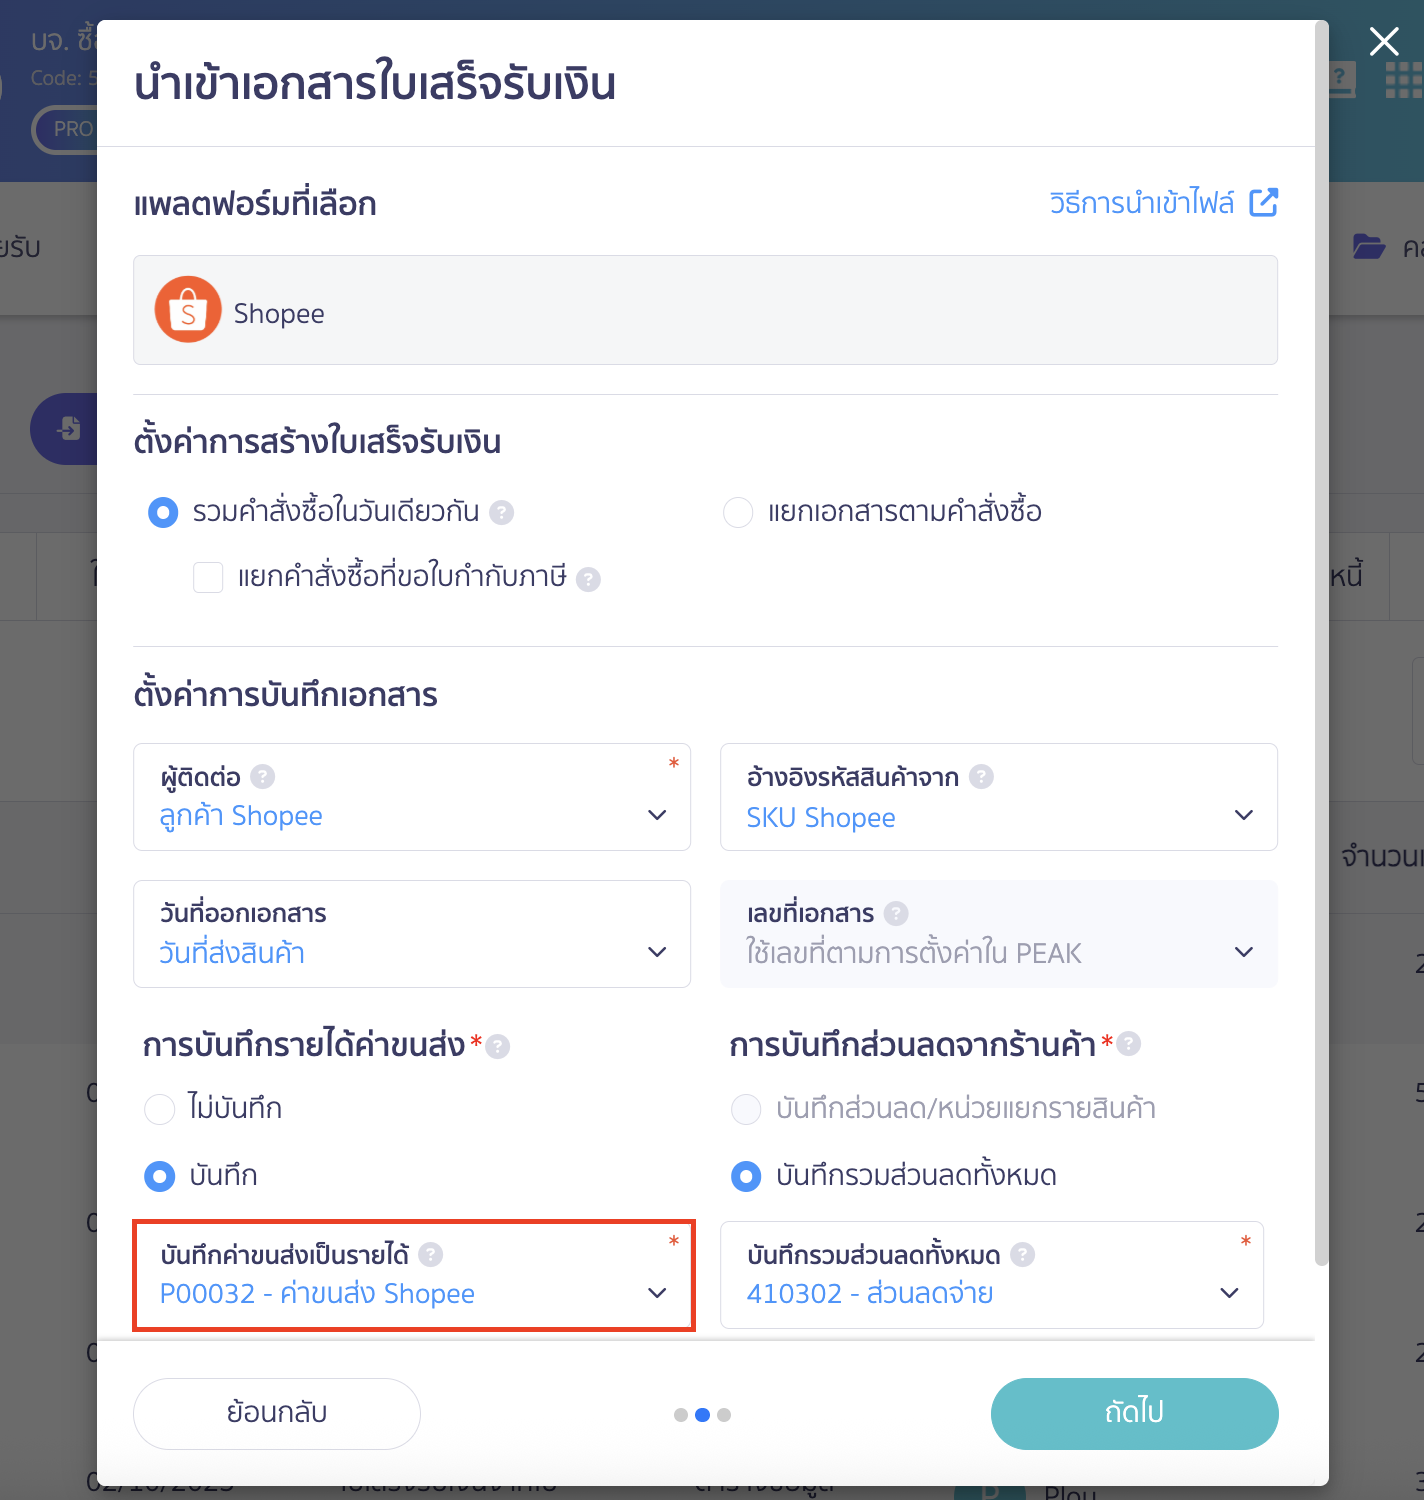1424x1500 pixels.
Task: Click the help icon next to เลขที่เอกสาร
Action: pyautogui.click(x=897, y=912)
